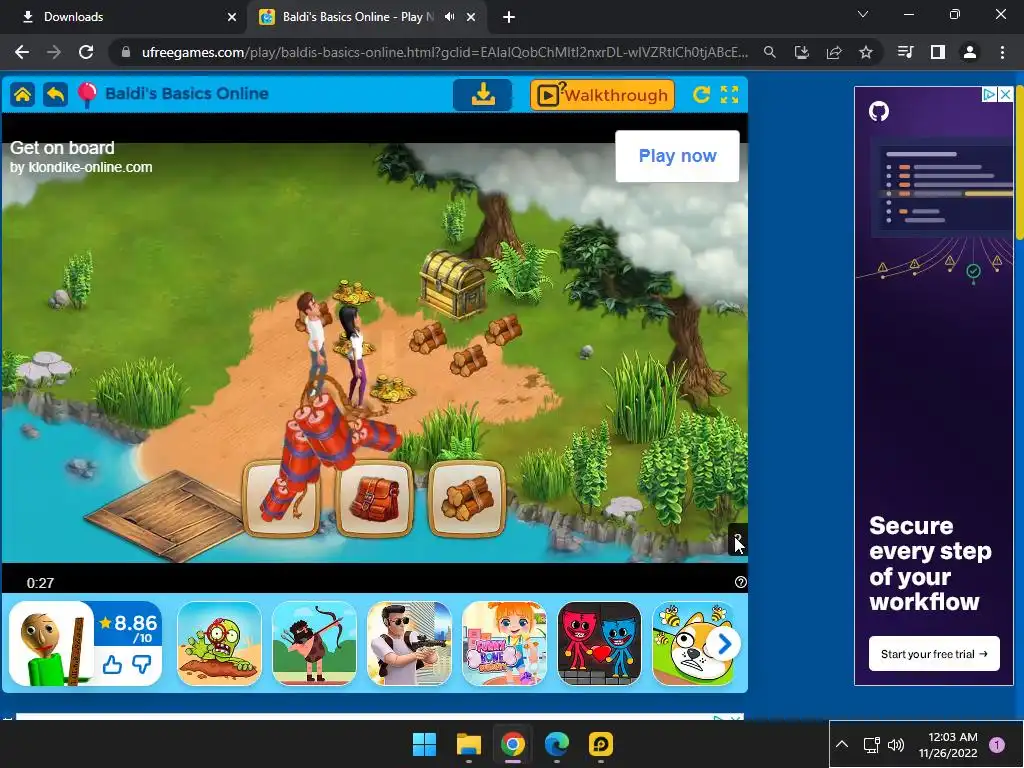This screenshot has height=768, width=1024.
Task: Toggle the Chrome side panel
Action: click(938, 52)
